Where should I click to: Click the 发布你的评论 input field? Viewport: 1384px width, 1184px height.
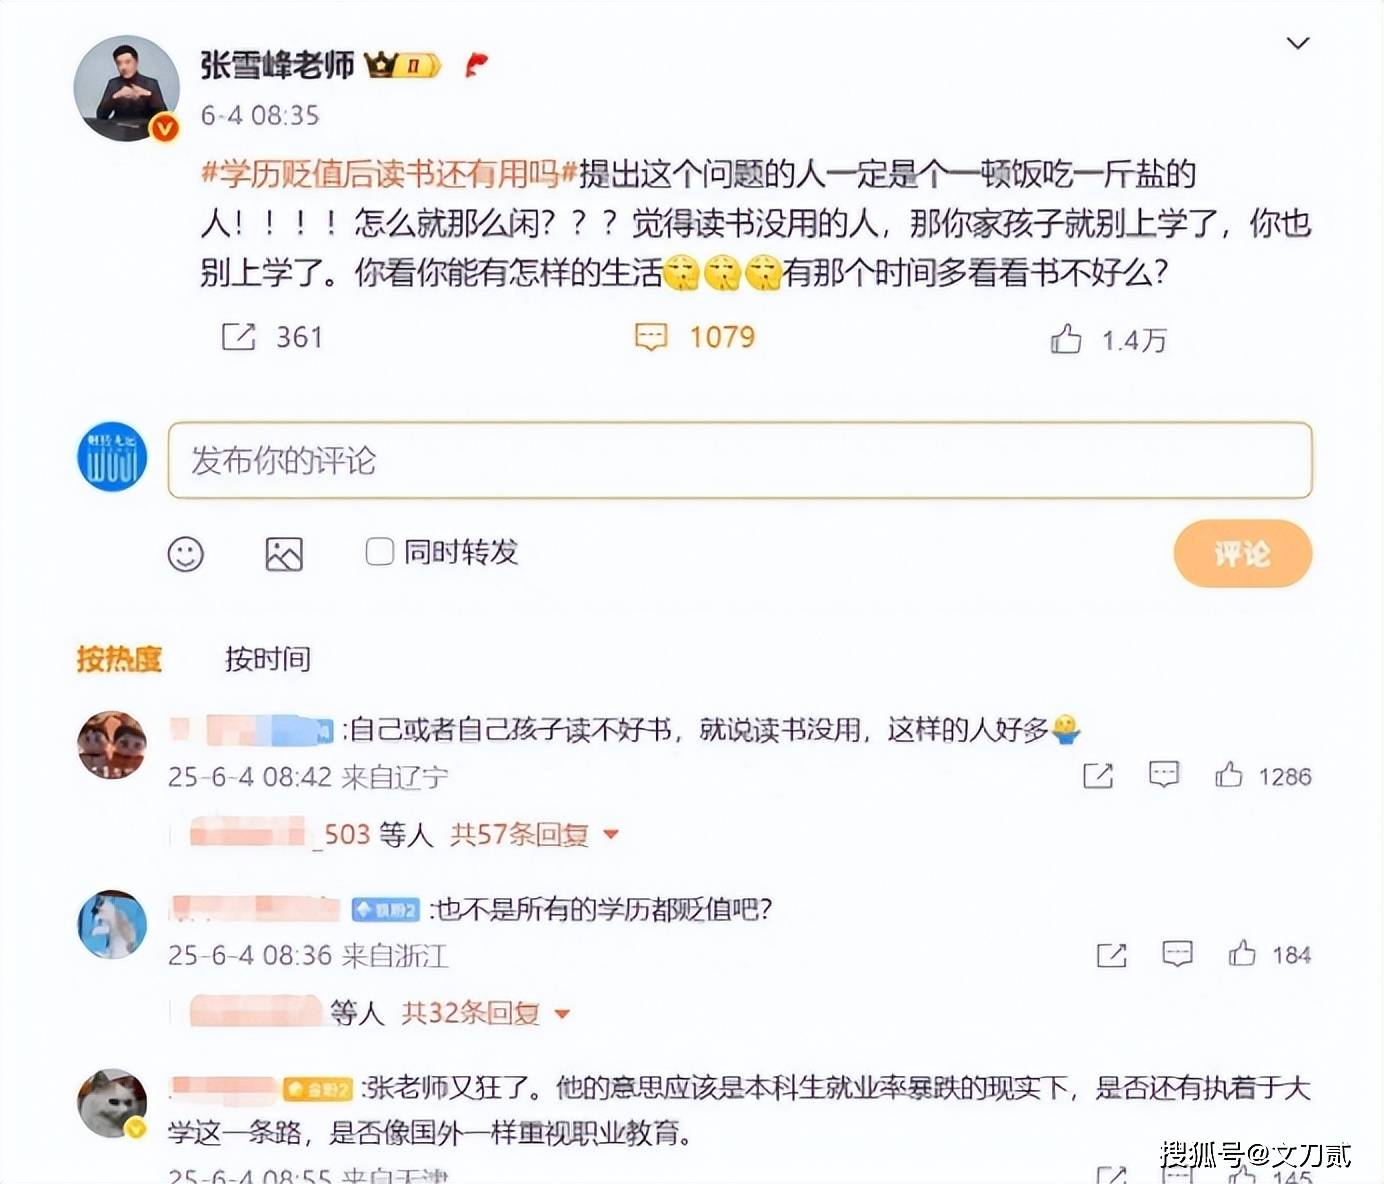740,460
